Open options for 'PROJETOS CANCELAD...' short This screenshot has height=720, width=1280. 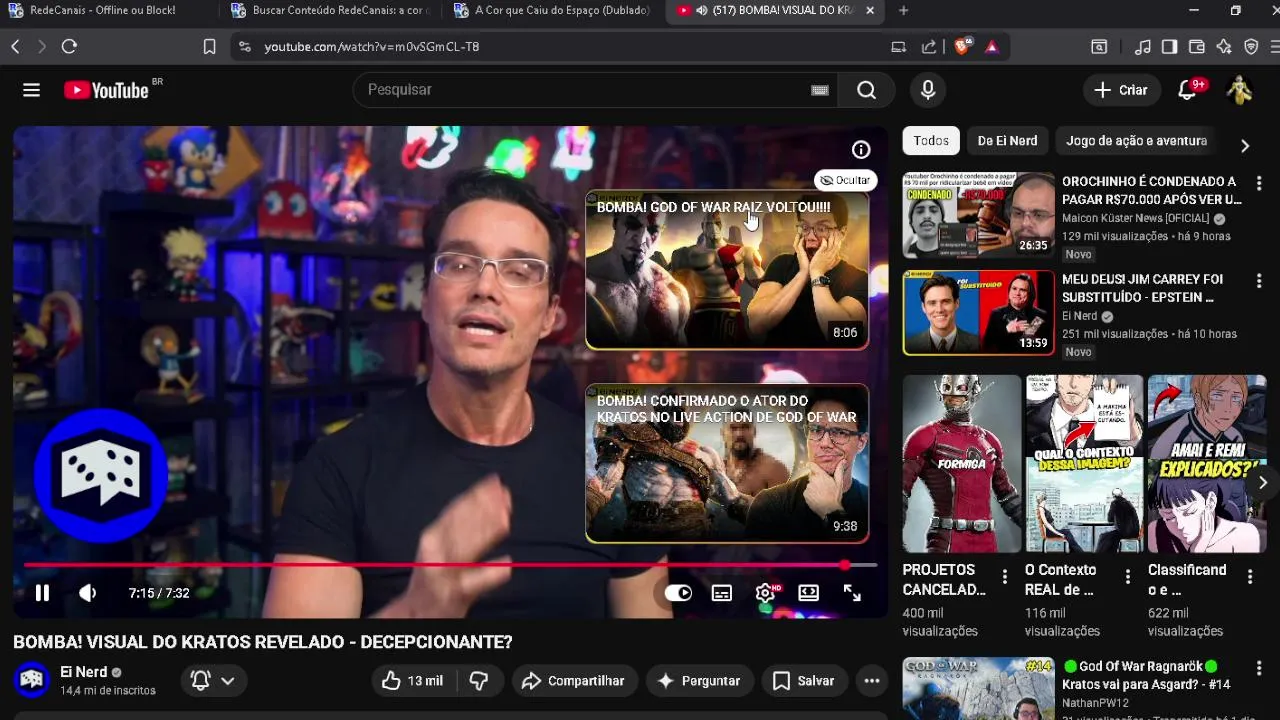point(1005,577)
